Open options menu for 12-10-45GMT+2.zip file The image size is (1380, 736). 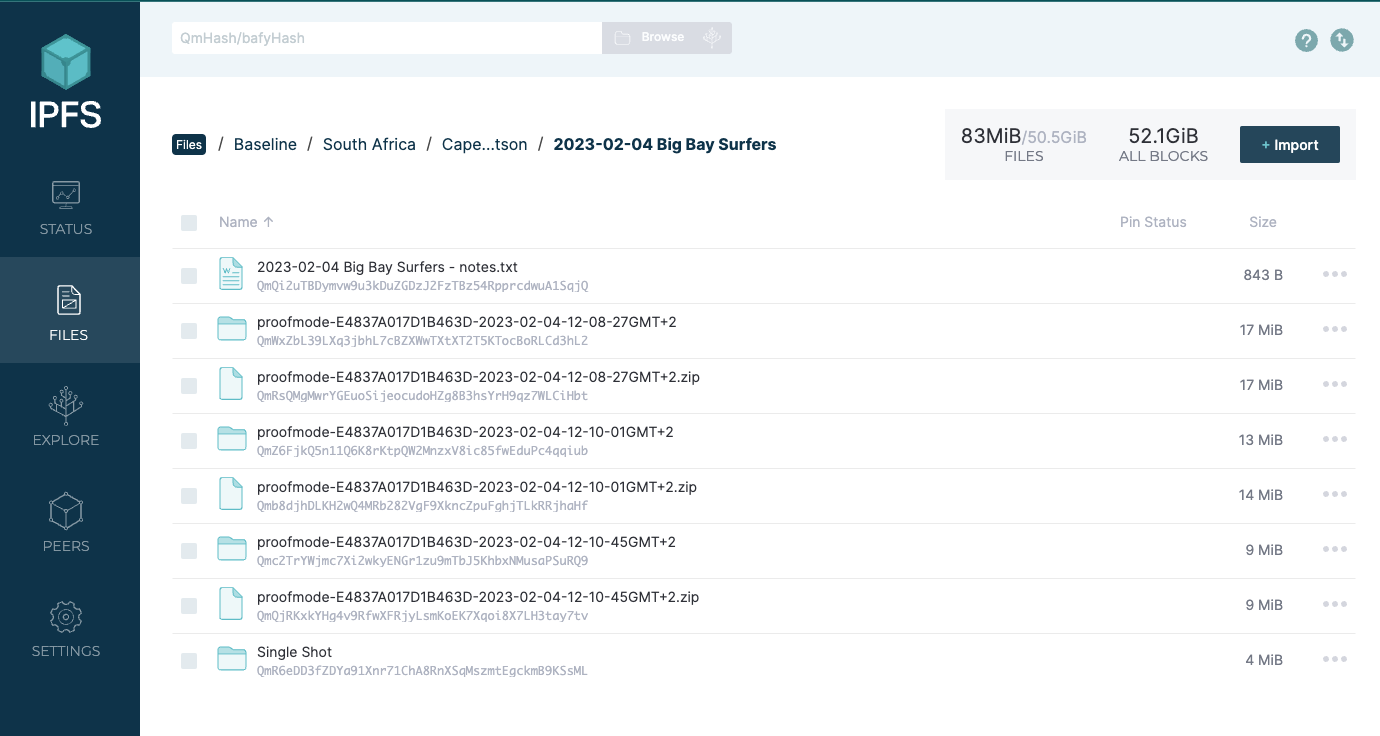[1335, 605]
